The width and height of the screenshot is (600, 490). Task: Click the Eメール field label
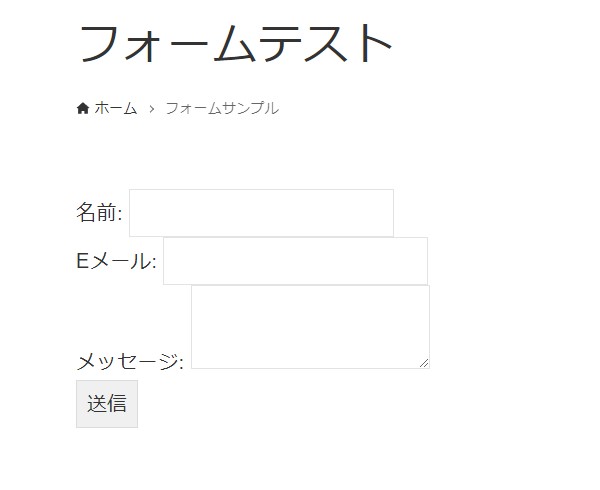(116, 261)
